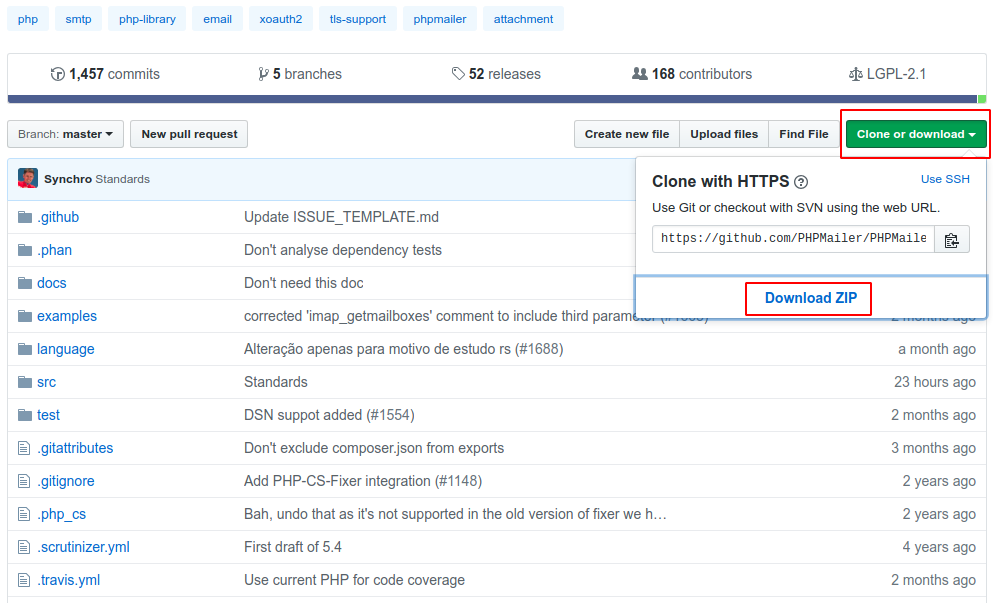Select the xoauth2 topic tag
993x603 pixels.
[281, 19]
